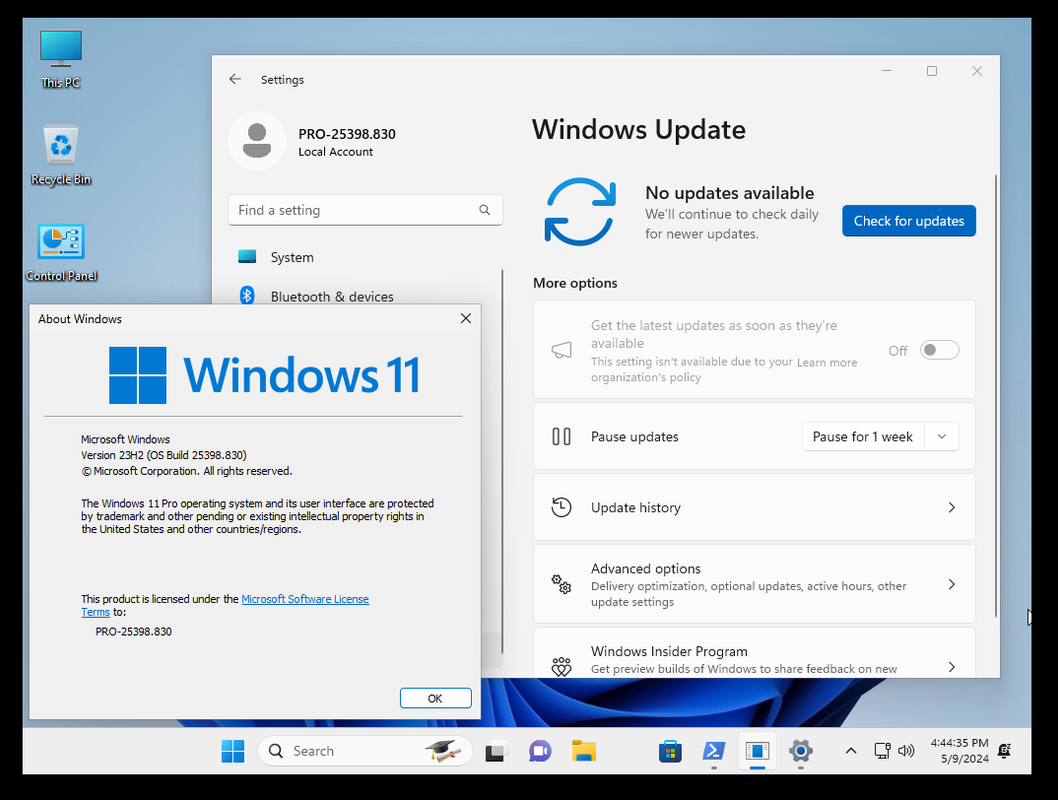
Task: Click the Pause updates pause icon
Action: [561, 436]
